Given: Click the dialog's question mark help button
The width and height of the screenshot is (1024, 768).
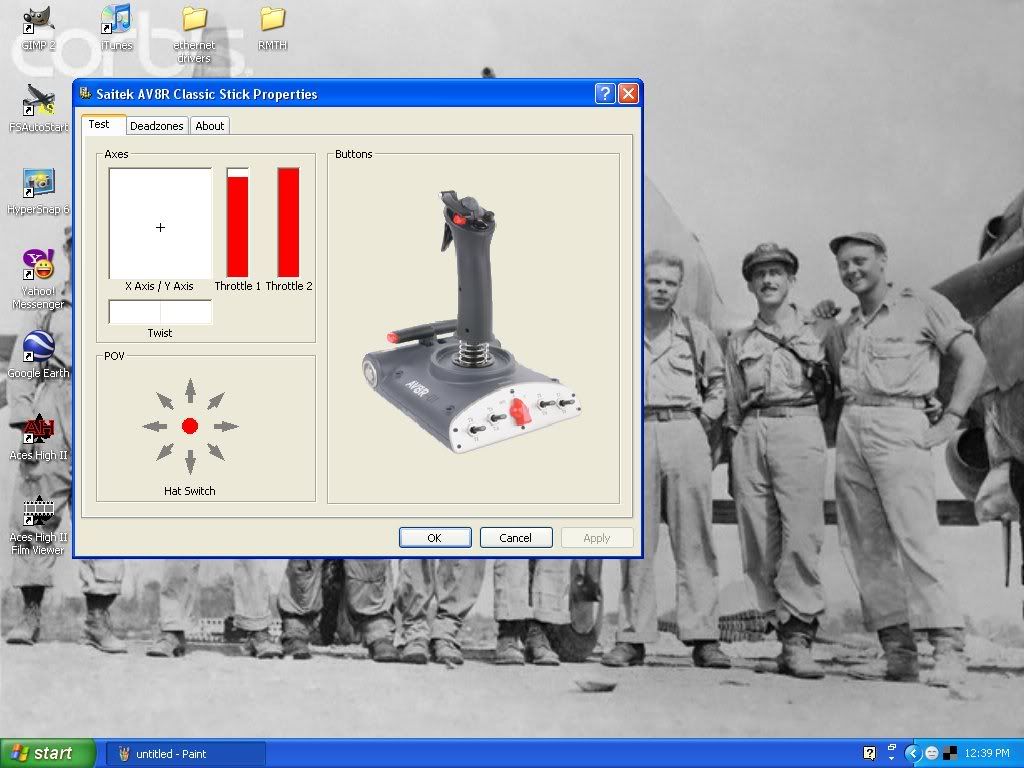Looking at the screenshot, I should coord(605,93).
